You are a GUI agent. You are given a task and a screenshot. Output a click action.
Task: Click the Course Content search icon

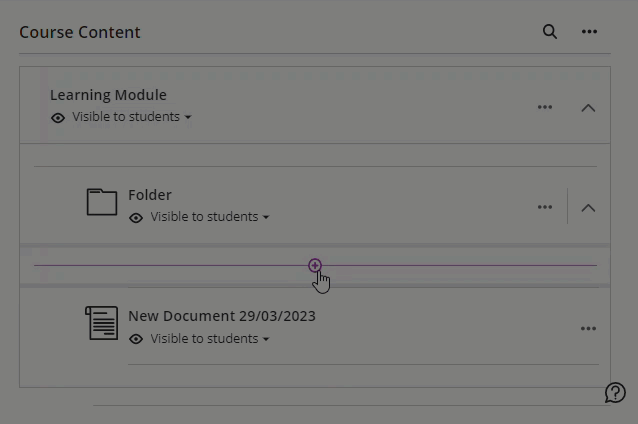pos(549,32)
